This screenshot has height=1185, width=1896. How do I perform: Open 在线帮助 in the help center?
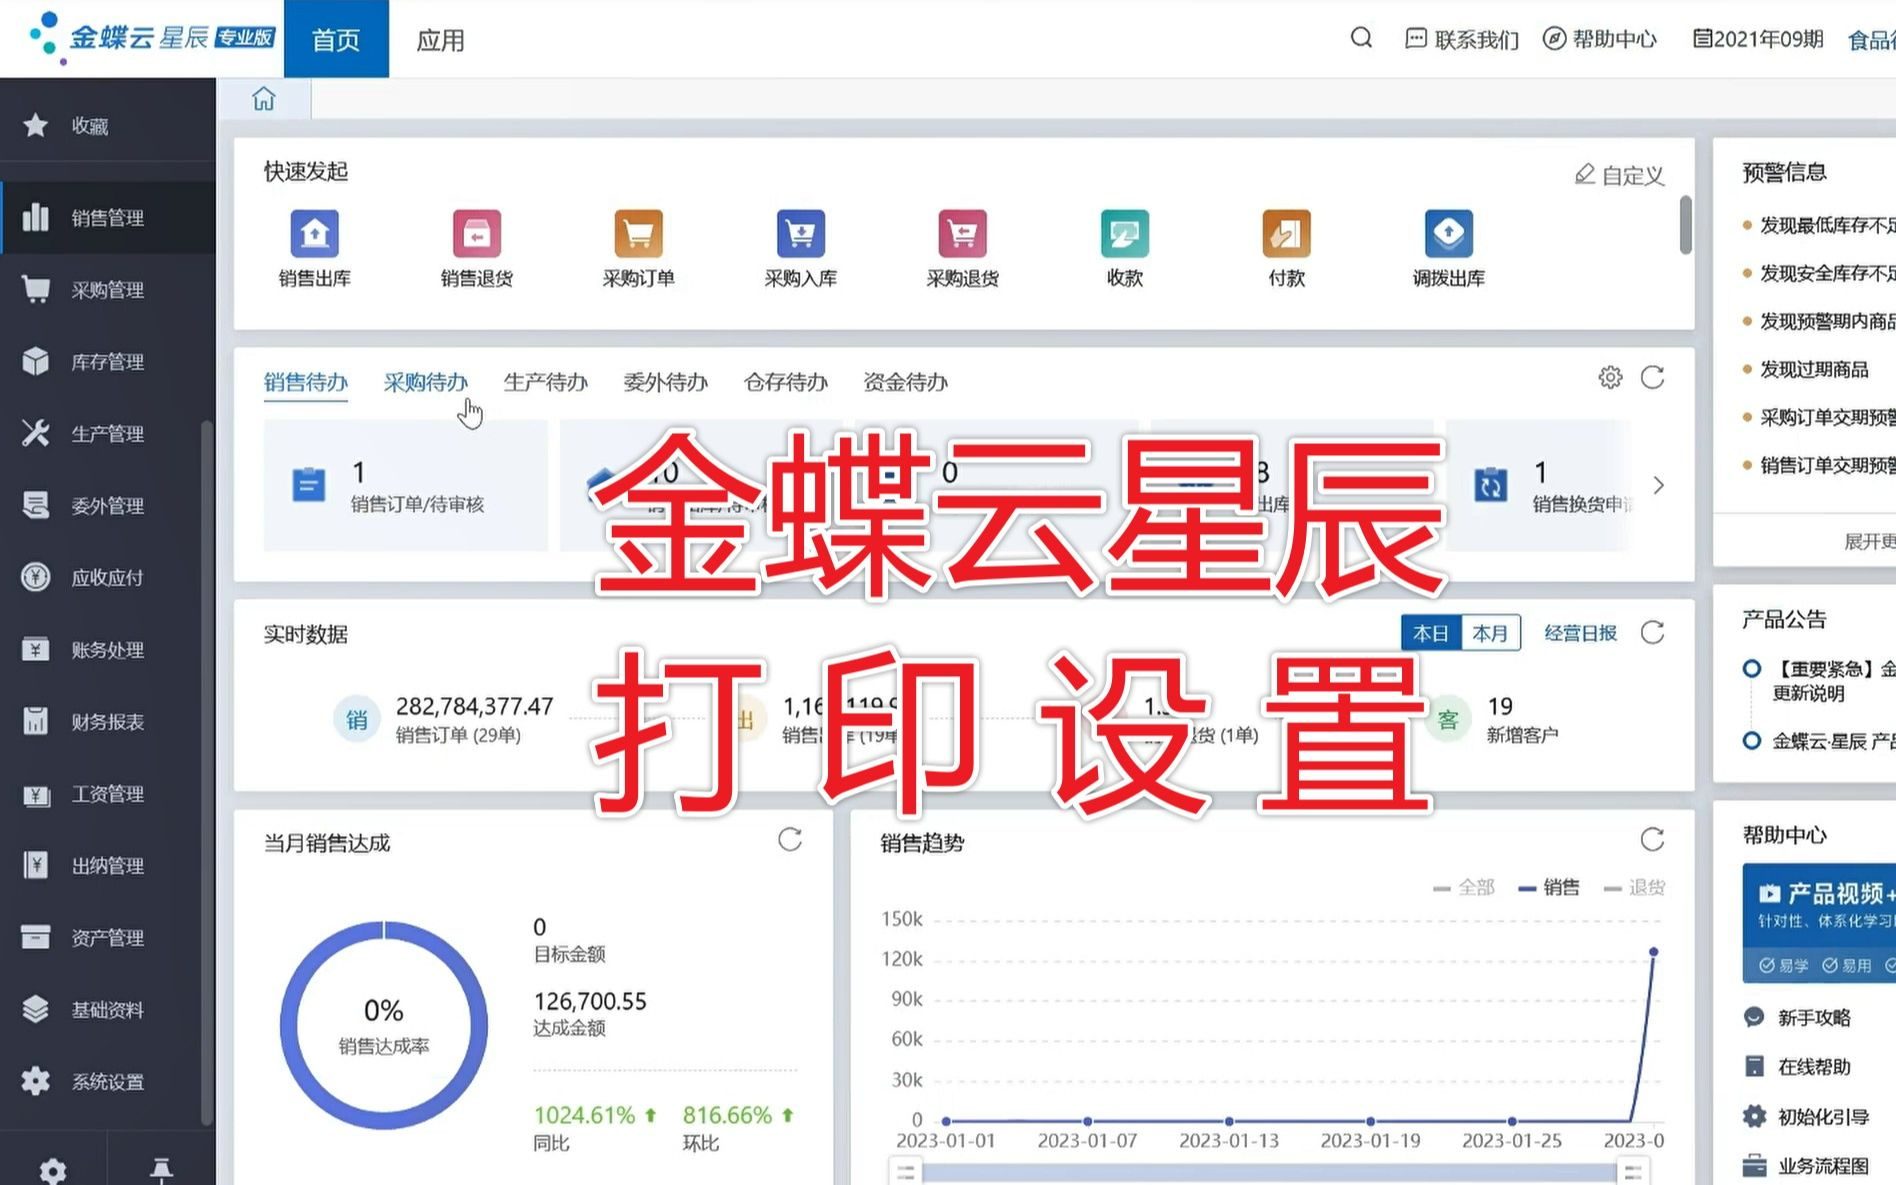1798,1066
